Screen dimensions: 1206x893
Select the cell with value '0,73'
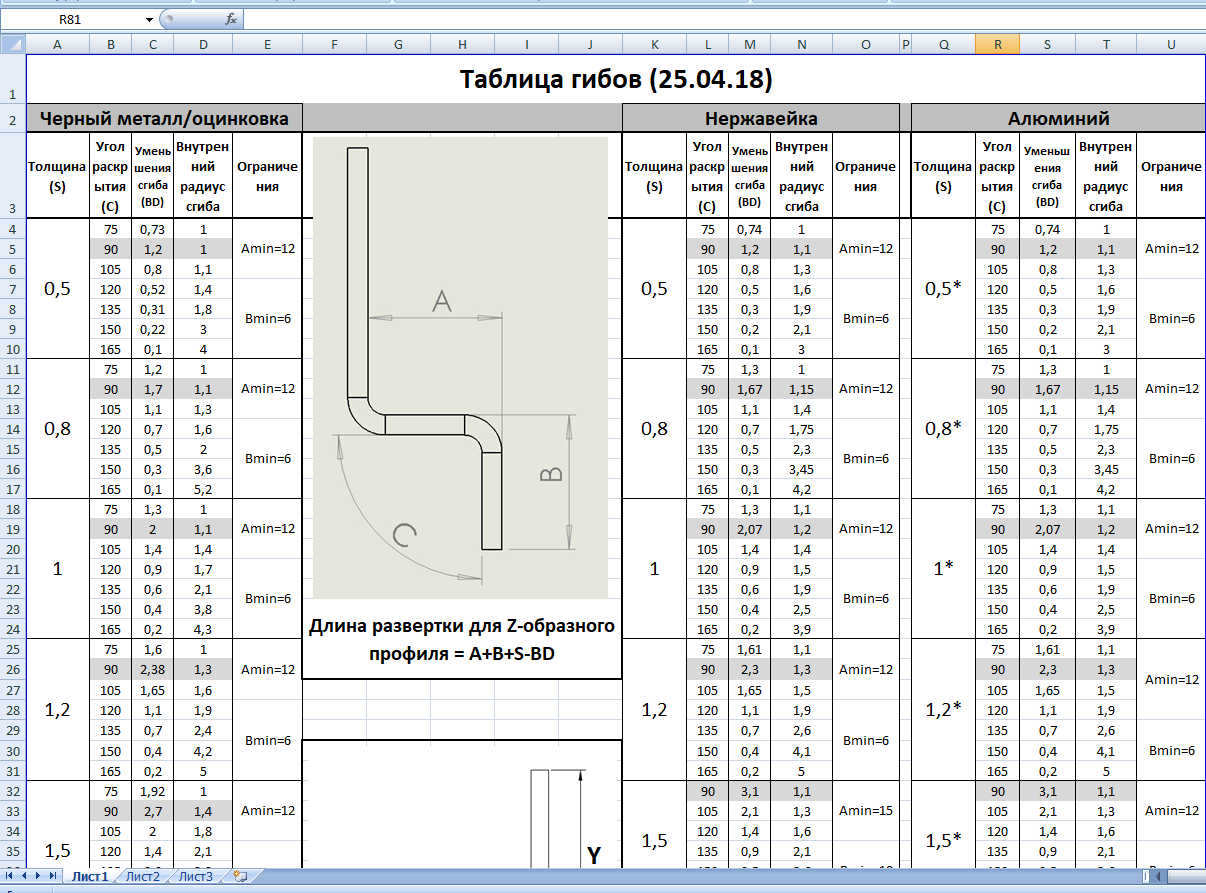(x=152, y=229)
